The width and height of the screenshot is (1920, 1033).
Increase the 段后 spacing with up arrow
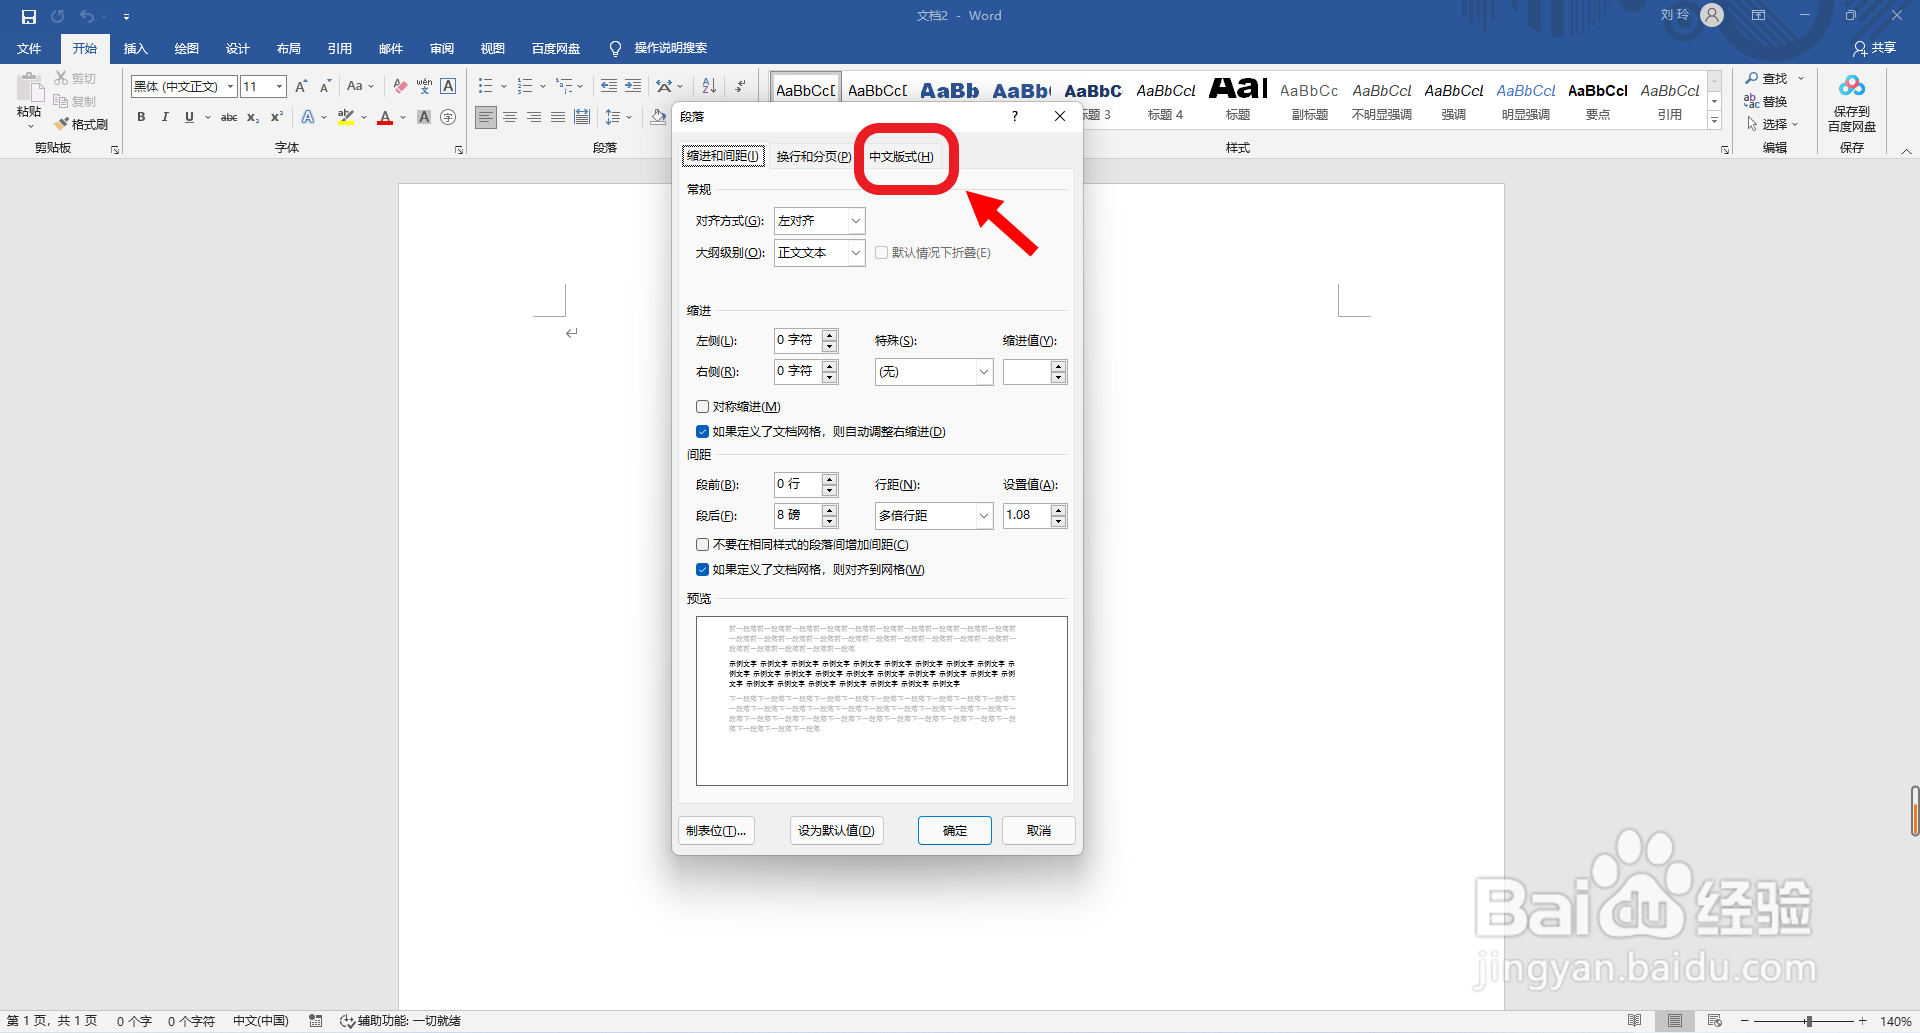829,510
